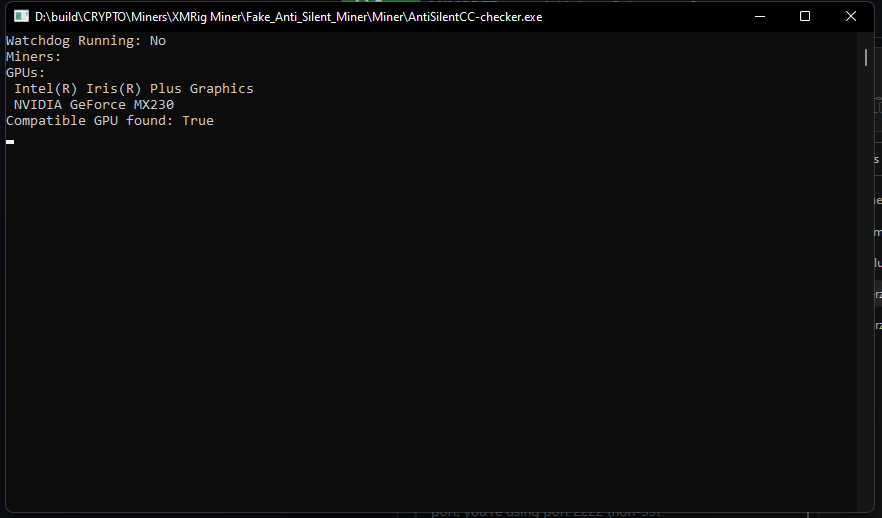Click the title bar path text
Image resolution: width=882 pixels, height=518 pixels.
tap(289, 17)
